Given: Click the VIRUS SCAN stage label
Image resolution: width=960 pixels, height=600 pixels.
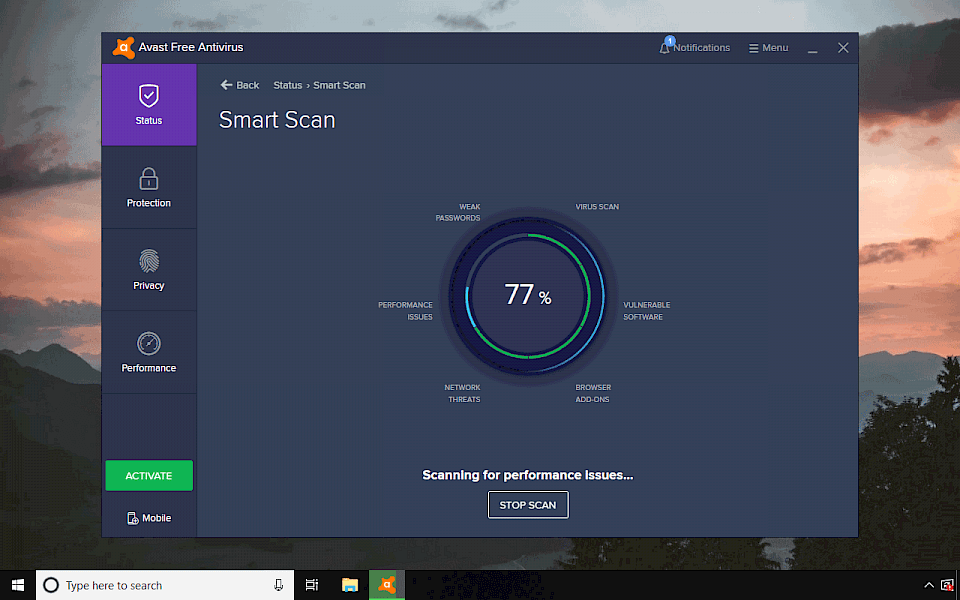Looking at the screenshot, I should click(597, 207).
